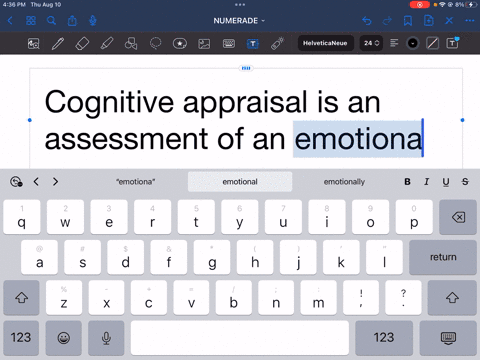Tap the left blue text box handle
The width and height of the screenshot is (480, 360).
pyautogui.click(x=30, y=120)
